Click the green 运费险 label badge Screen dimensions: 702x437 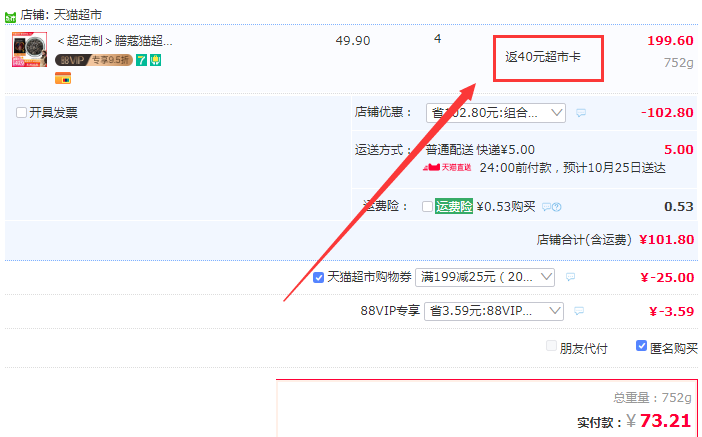(454, 206)
